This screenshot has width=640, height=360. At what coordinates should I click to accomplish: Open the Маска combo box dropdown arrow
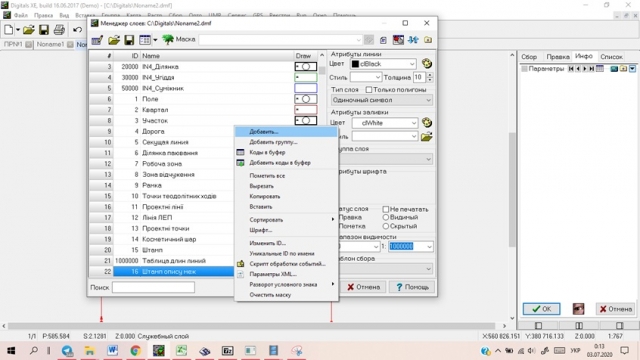(x=358, y=40)
